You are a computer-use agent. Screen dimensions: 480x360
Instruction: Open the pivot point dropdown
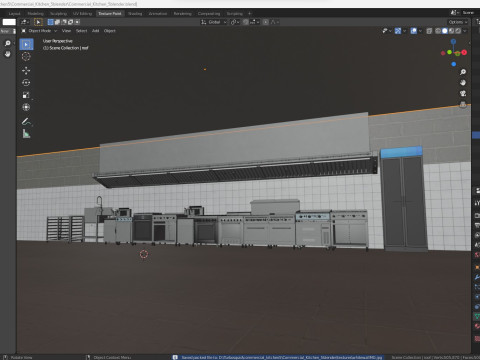pos(235,22)
